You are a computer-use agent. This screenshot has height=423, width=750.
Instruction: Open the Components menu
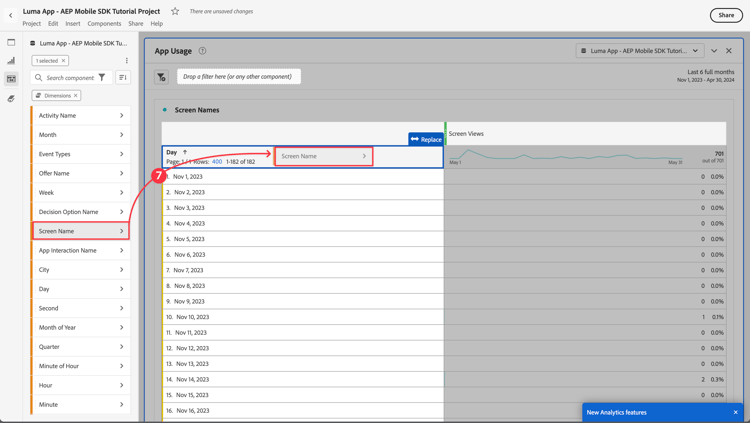tap(104, 23)
